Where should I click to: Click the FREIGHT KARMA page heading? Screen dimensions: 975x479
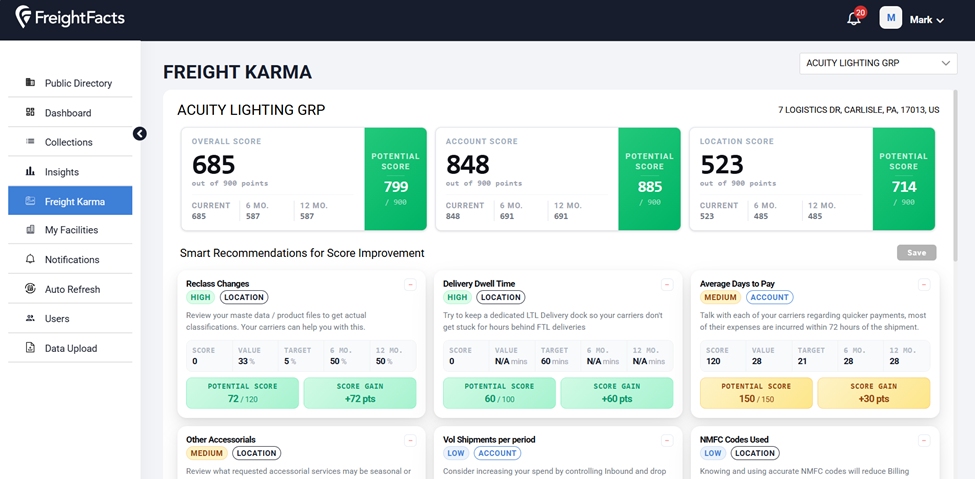pos(238,72)
